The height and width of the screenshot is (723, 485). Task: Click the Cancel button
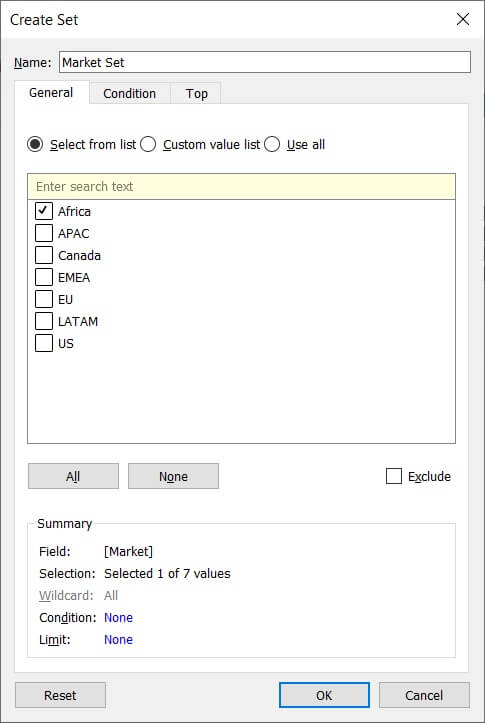[x=424, y=695]
